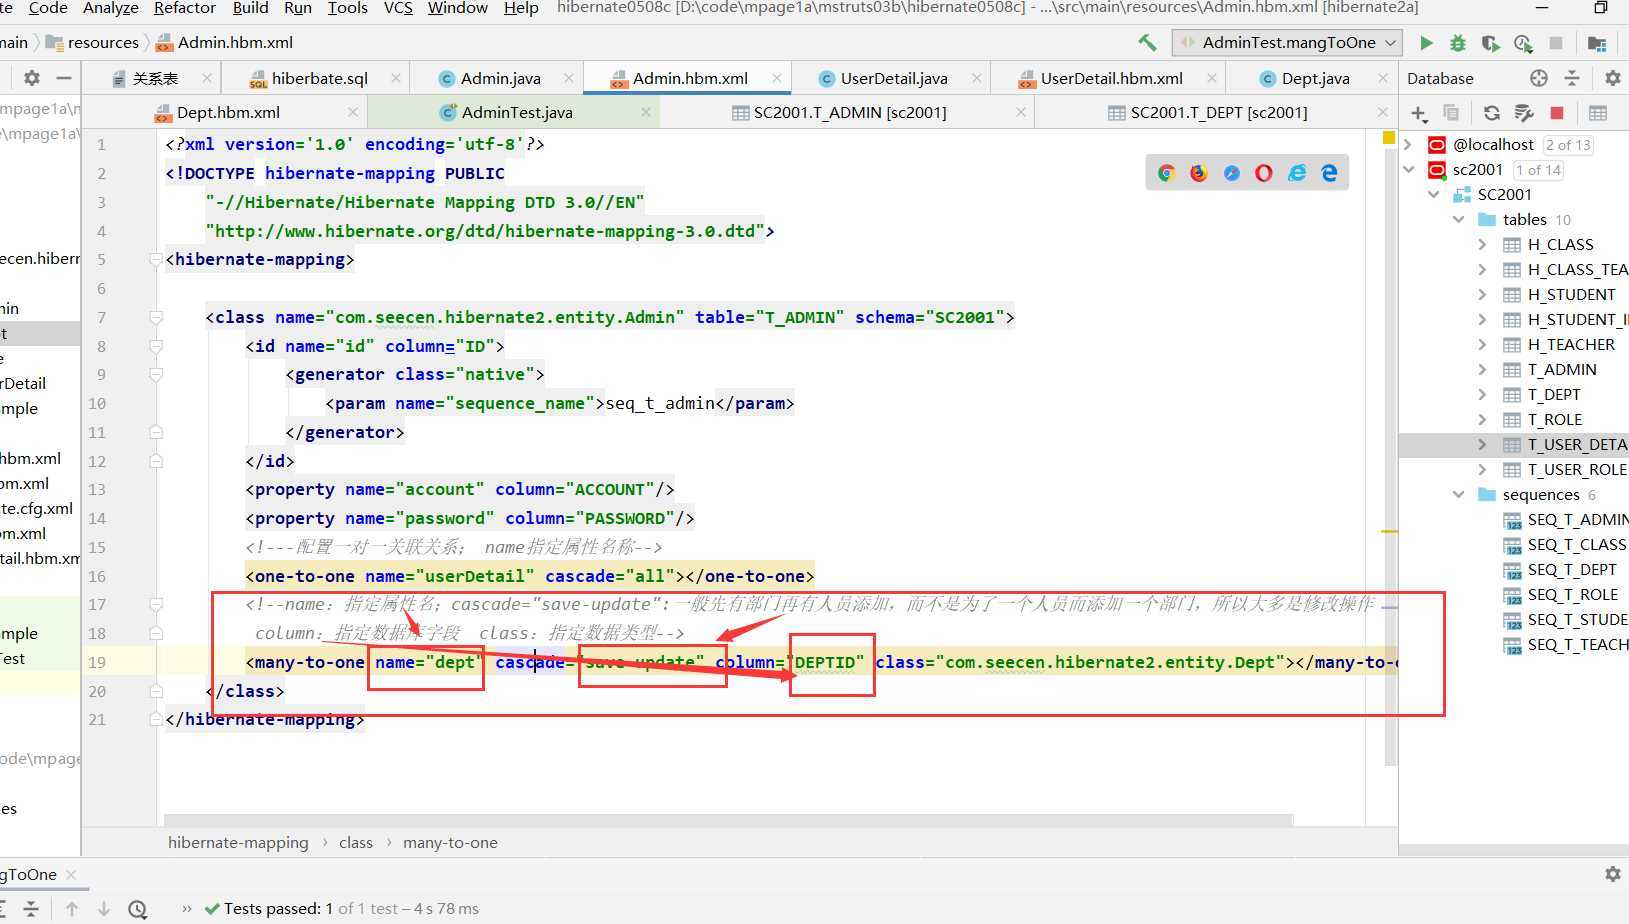Go to next failed test down arrow
The image size is (1629, 924).
point(104,909)
